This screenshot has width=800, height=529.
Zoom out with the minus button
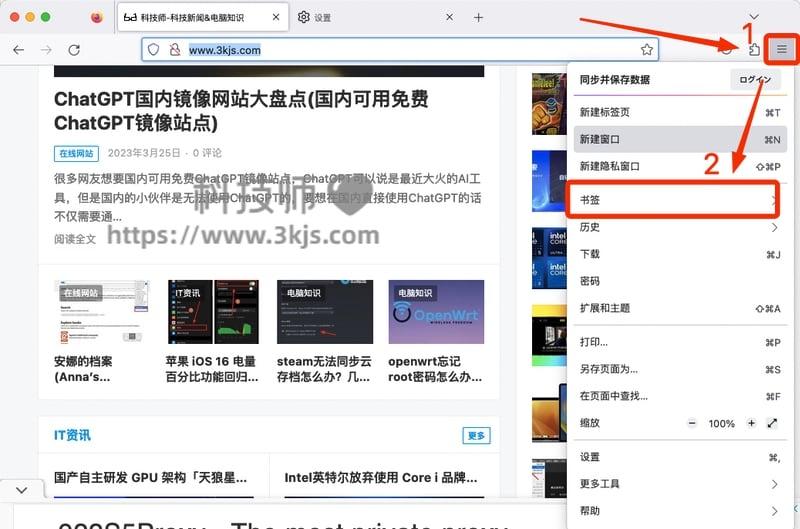692,423
